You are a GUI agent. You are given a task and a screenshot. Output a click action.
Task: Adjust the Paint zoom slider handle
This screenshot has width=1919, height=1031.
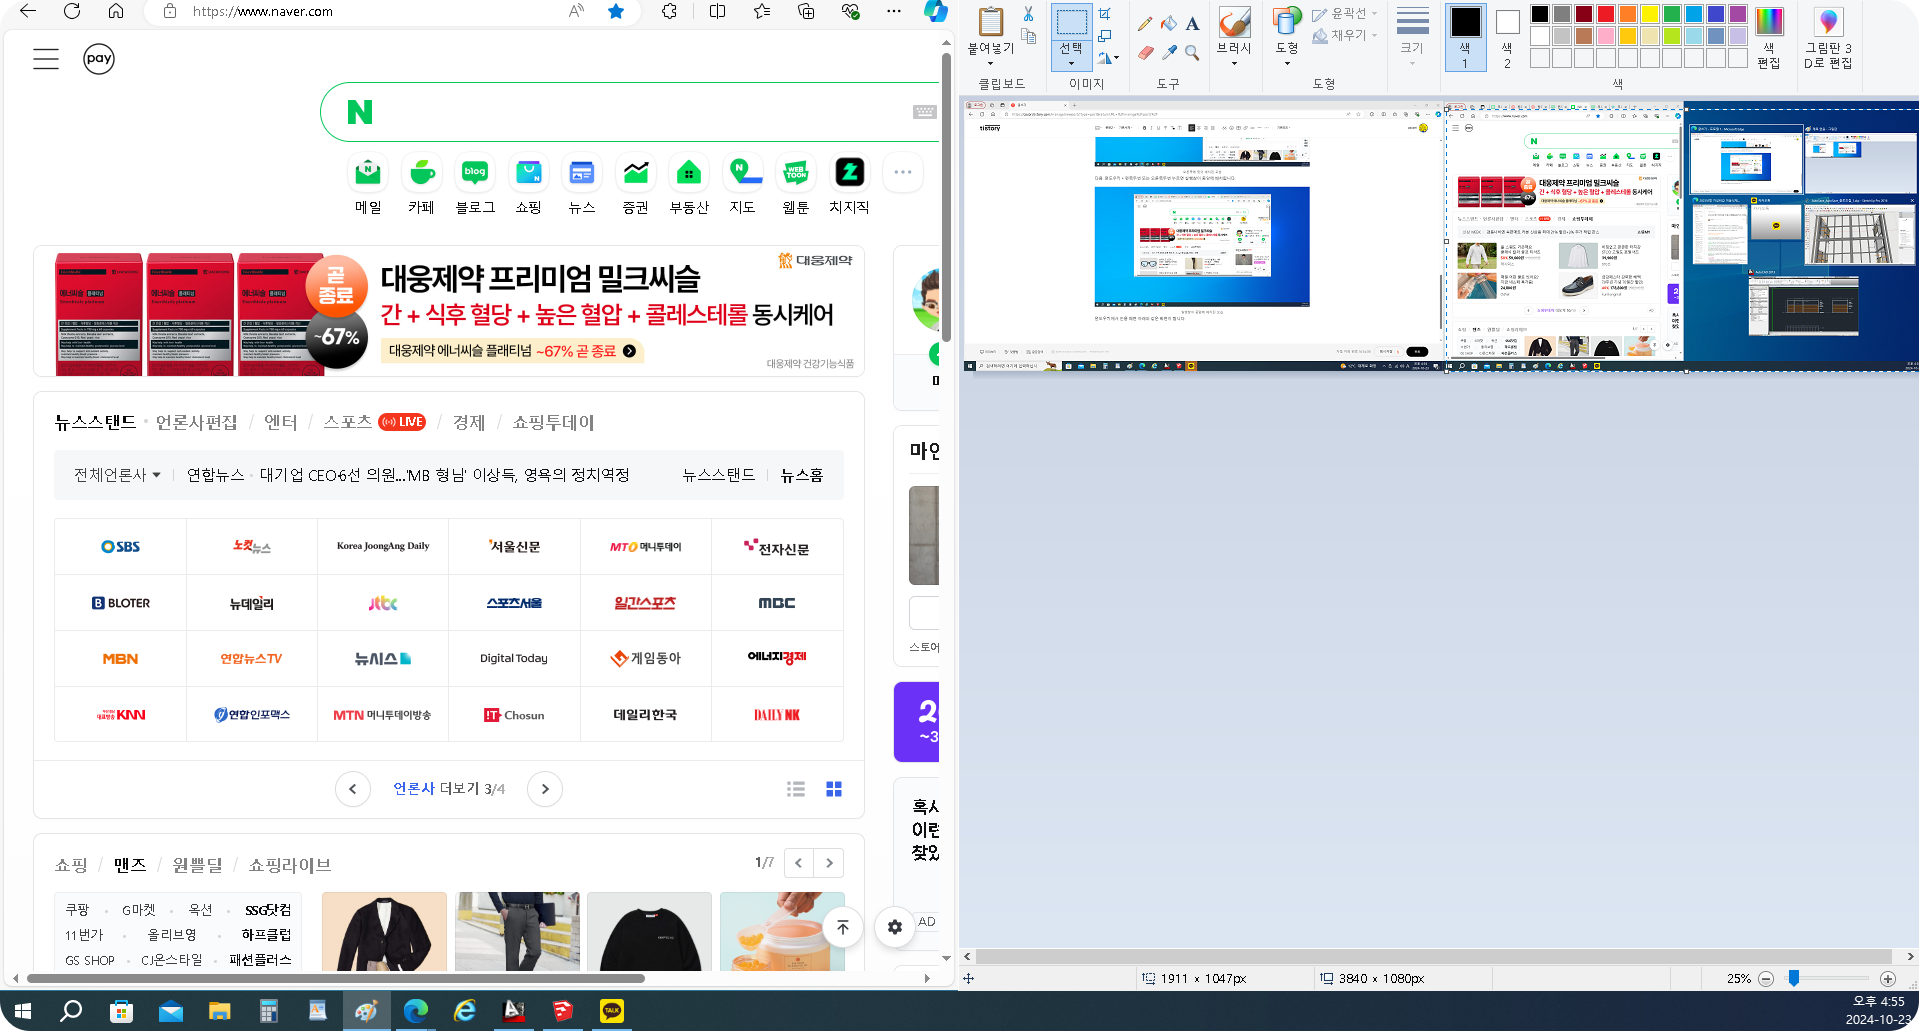pyautogui.click(x=1794, y=978)
